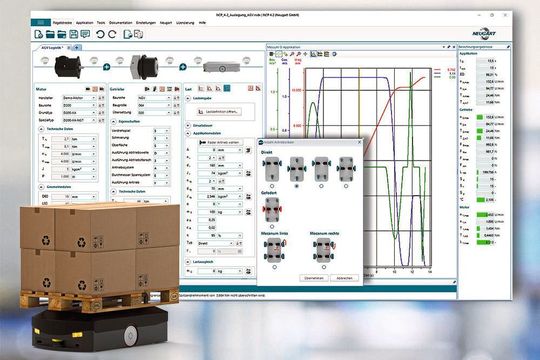Screen dimensions: 540x360
Task: Pin the chart panel with pushpin icon
Action: pyautogui.click(x=448, y=47)
